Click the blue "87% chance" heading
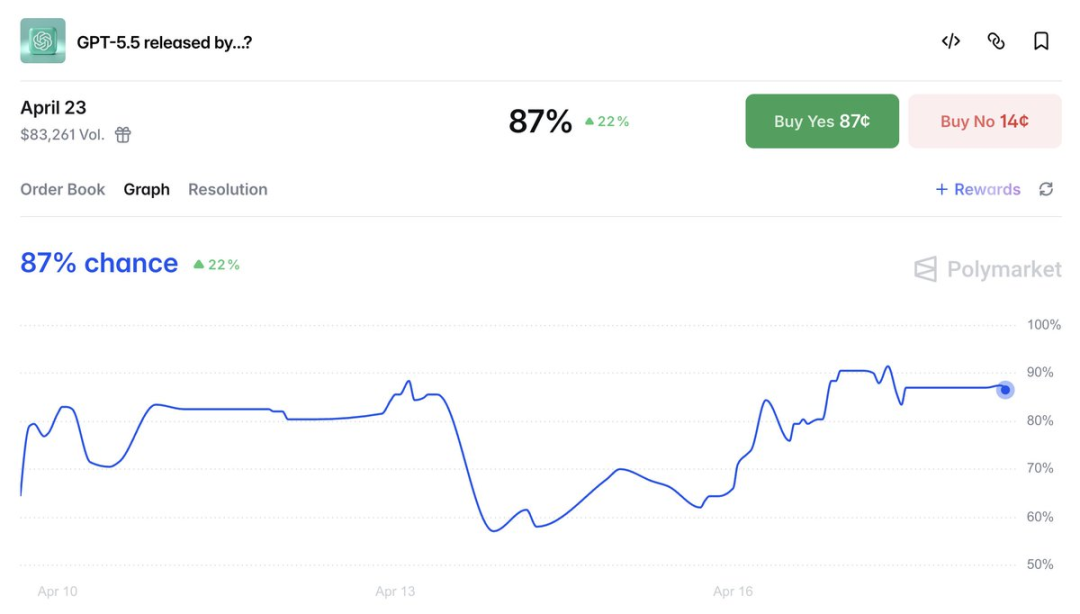Screen dimensions: 1080x614 99,263
